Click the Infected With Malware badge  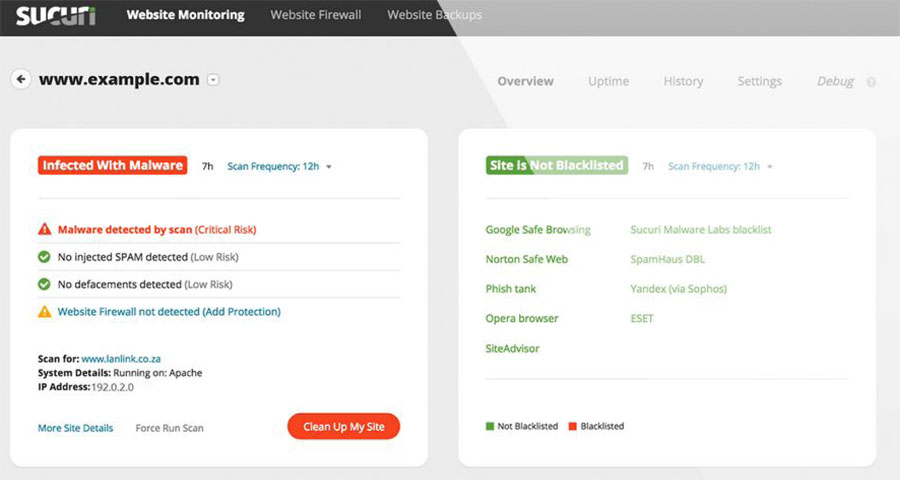point(112,165)
